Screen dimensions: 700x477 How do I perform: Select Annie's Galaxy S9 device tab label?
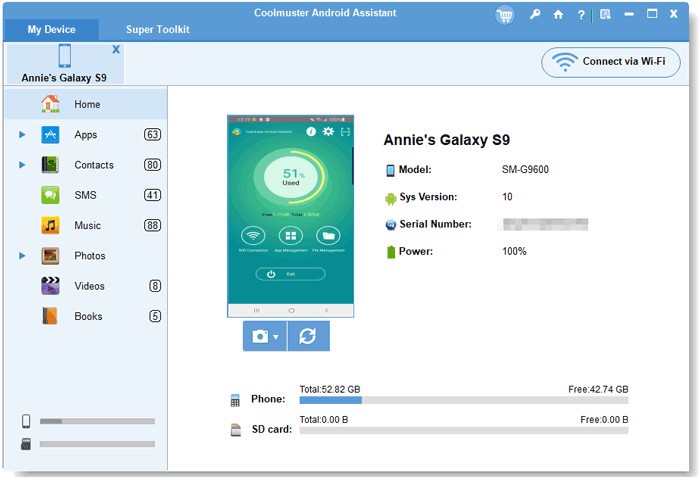(x=64, y=78)
